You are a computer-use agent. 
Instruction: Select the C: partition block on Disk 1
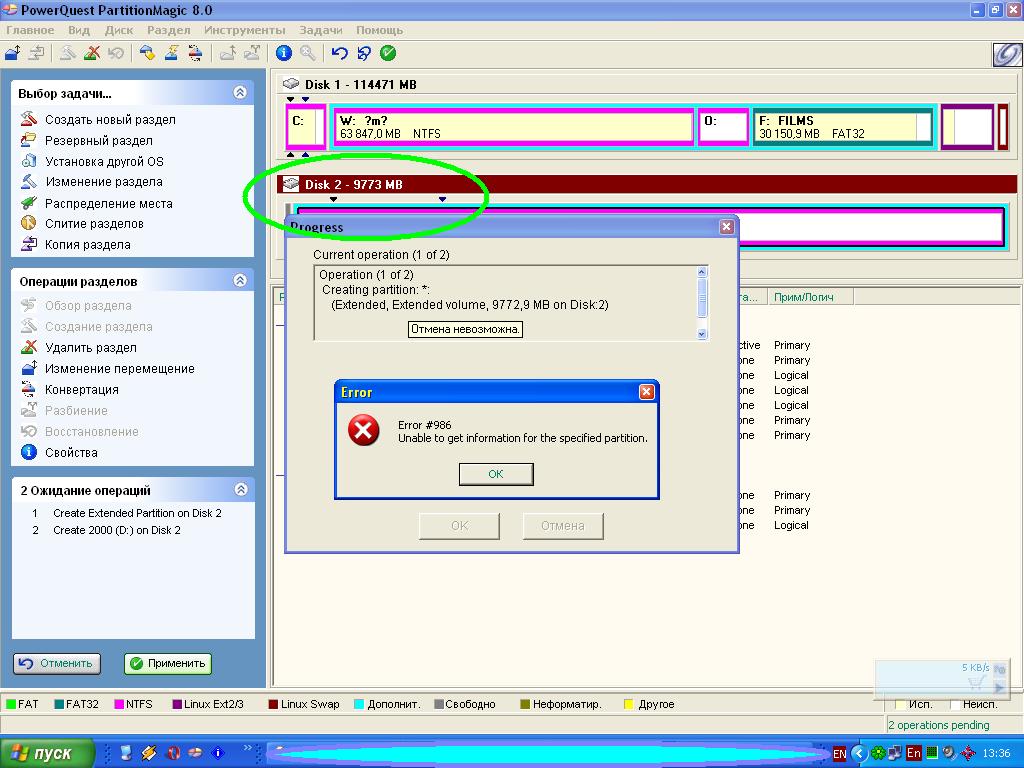(x=305, y=127)
